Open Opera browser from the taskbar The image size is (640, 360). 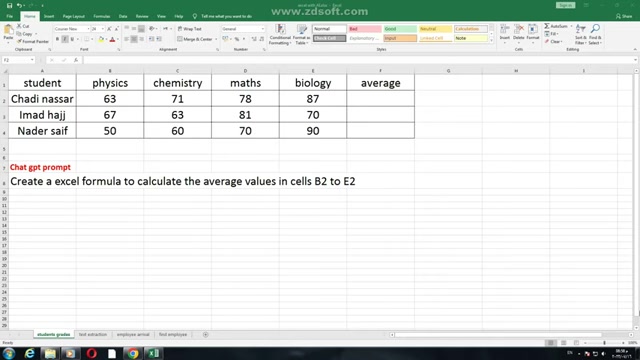[91, 353]
